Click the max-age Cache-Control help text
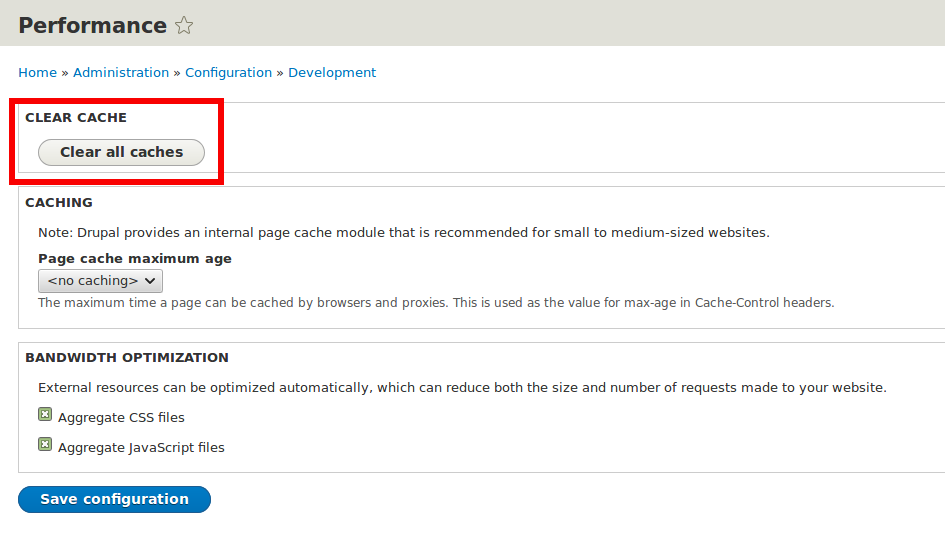 436,303
